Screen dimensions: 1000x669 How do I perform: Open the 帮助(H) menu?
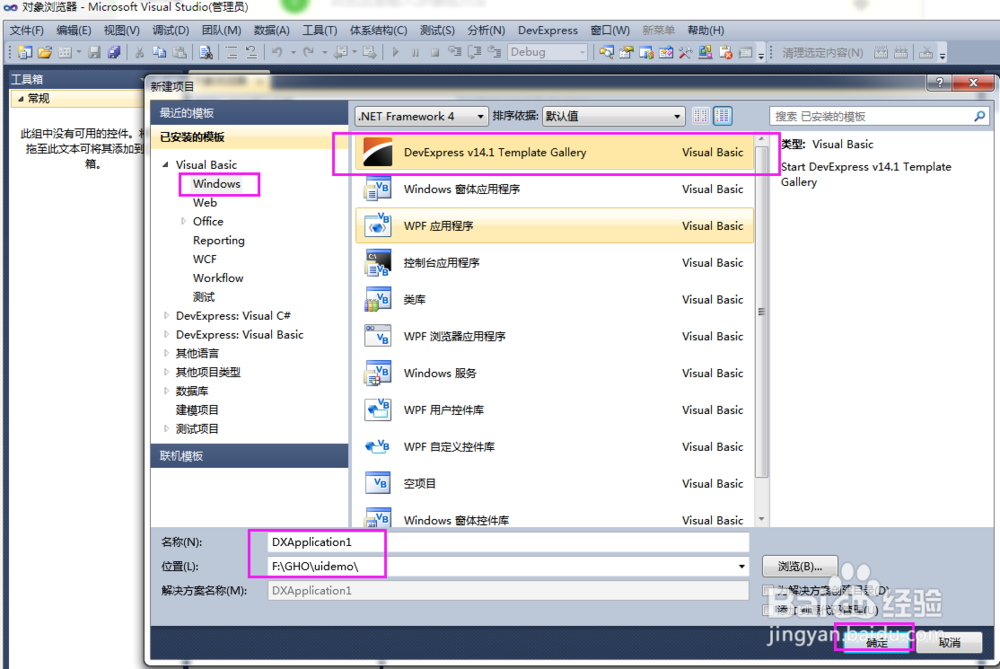pyautogui.click(x=705, y=30)
